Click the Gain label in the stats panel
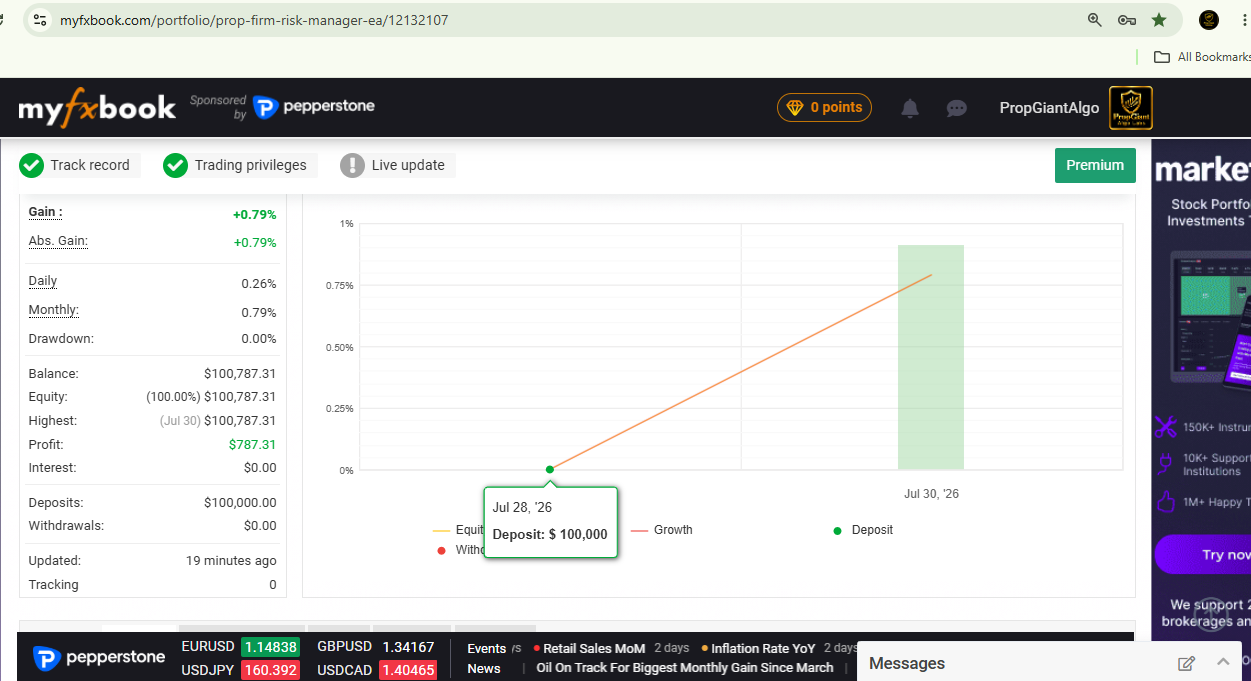This screenshot has width=1251, height=681. pyautogui.click(x=45, y=212)
